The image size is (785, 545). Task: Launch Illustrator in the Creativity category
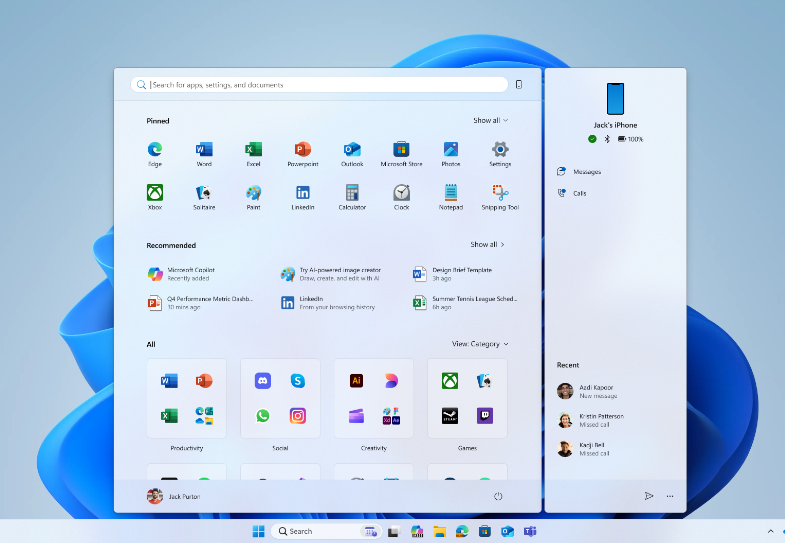(x=356, y=381)
